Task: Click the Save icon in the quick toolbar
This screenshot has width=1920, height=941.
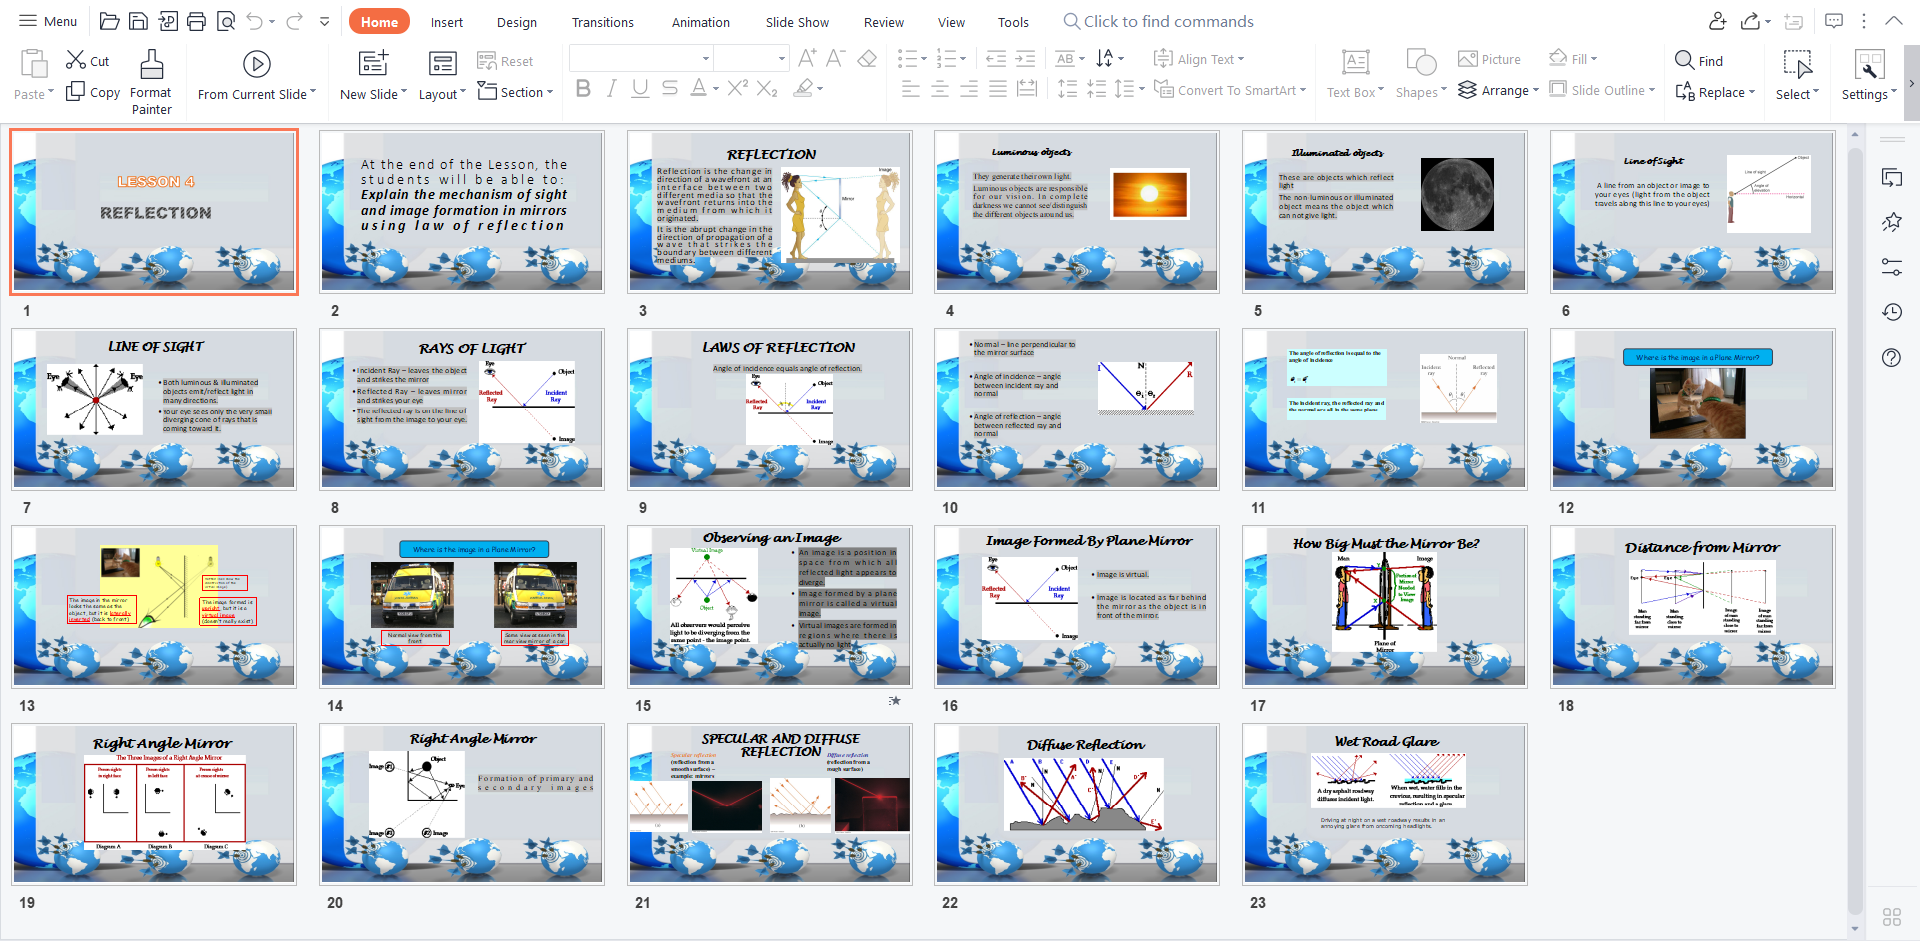Action: (139, 21)
